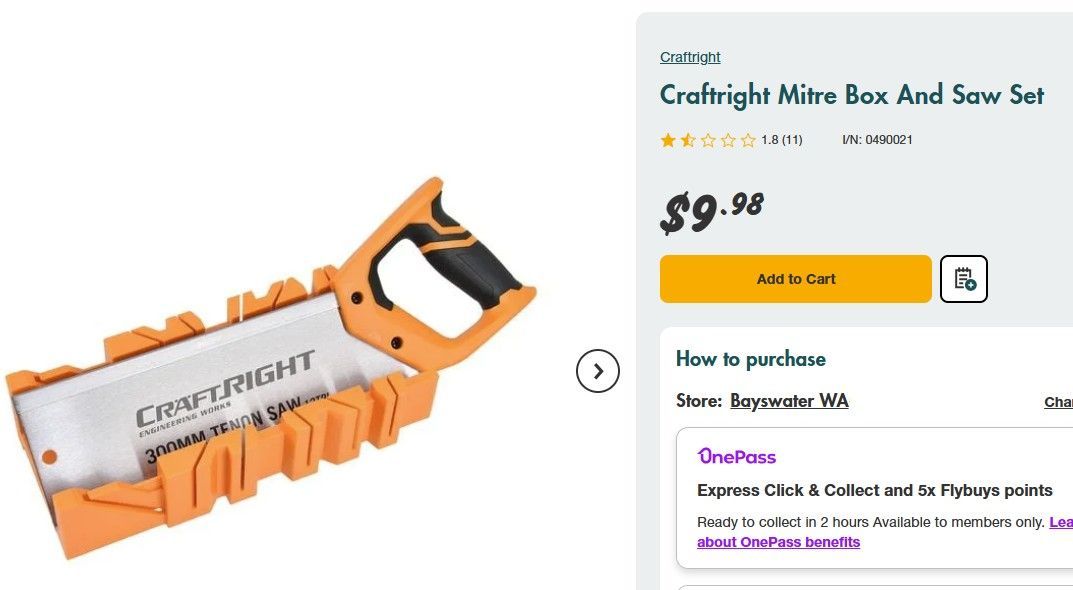
Task: Click the Craftright Mitre Box And Saw Set title
Action: coord(852,96)
